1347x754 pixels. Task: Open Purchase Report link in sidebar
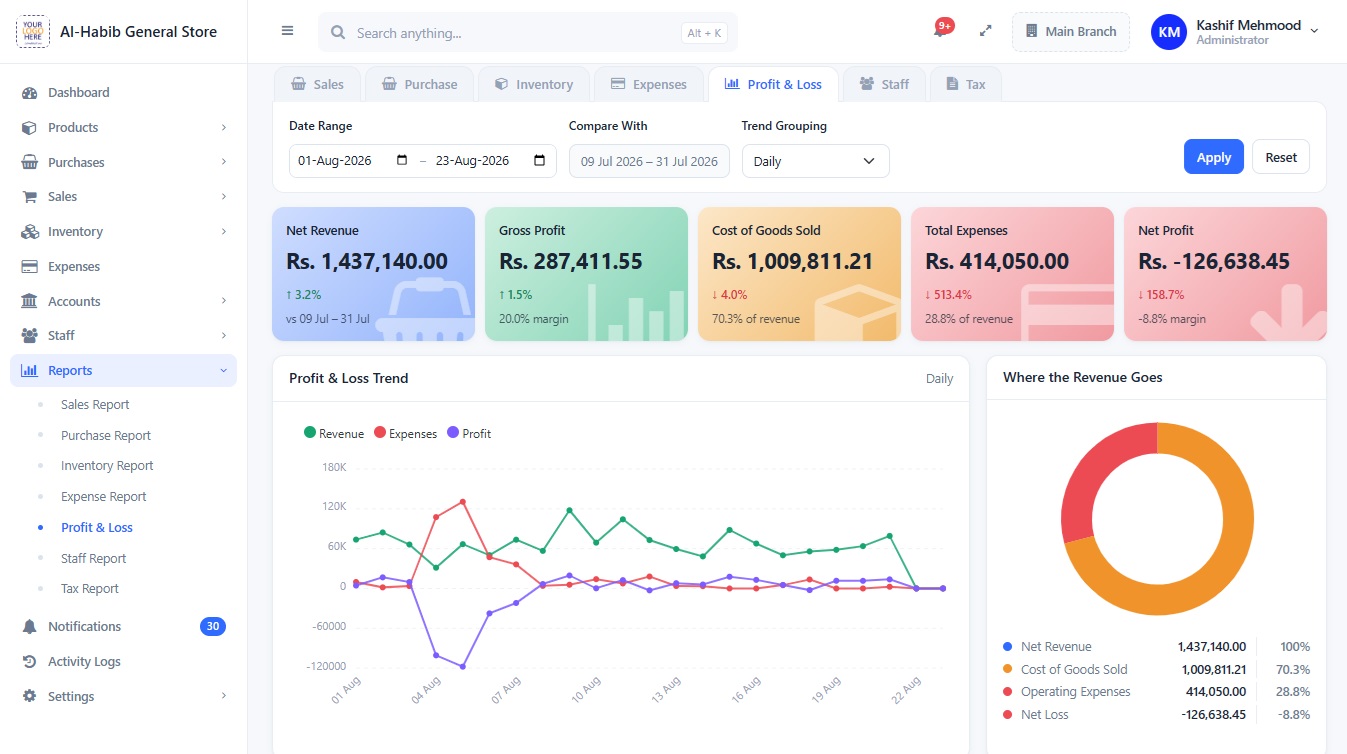click(x=106, y=436)
